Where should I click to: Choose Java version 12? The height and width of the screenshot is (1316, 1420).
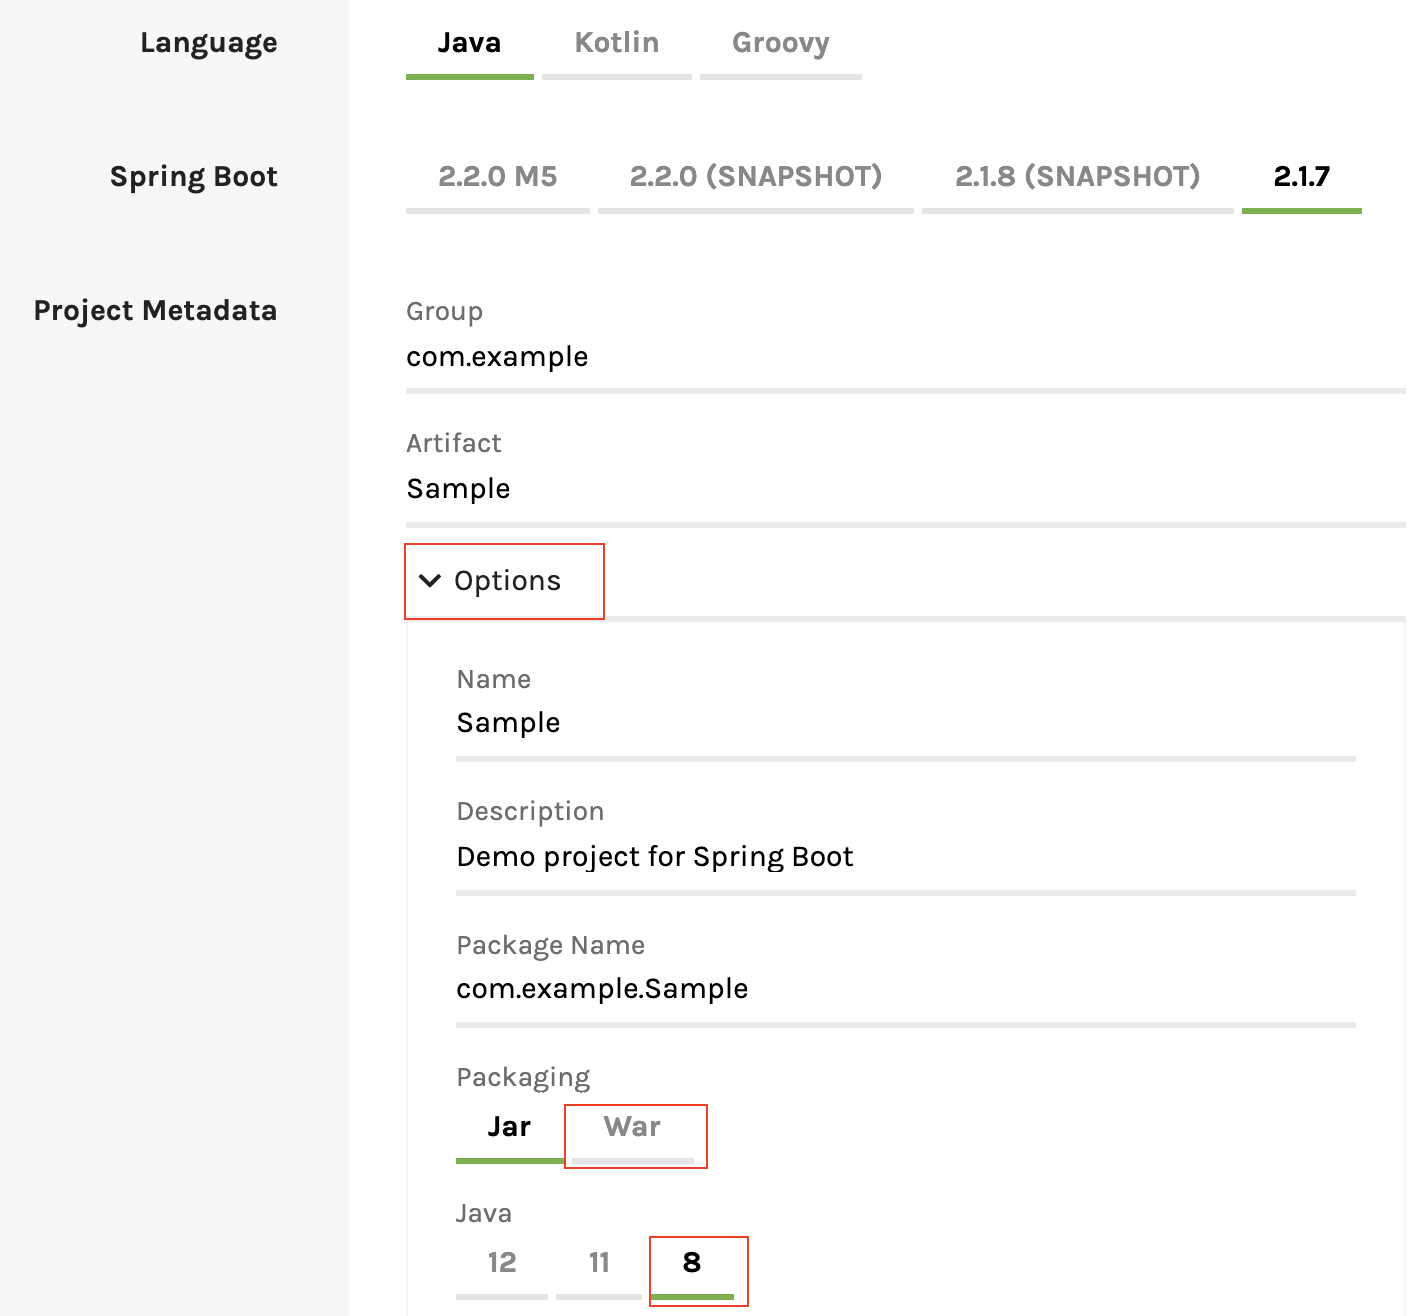pyautogui.click(x=502, y=1263)
